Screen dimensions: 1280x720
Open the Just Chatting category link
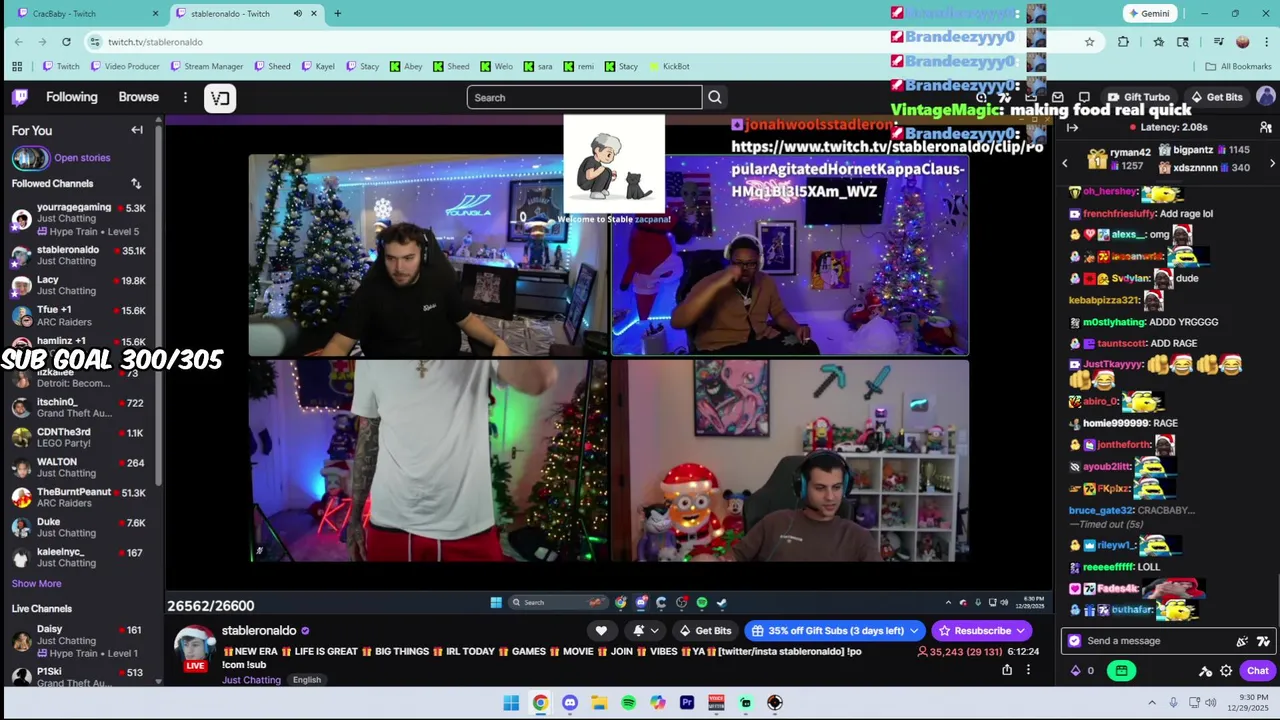251,680
